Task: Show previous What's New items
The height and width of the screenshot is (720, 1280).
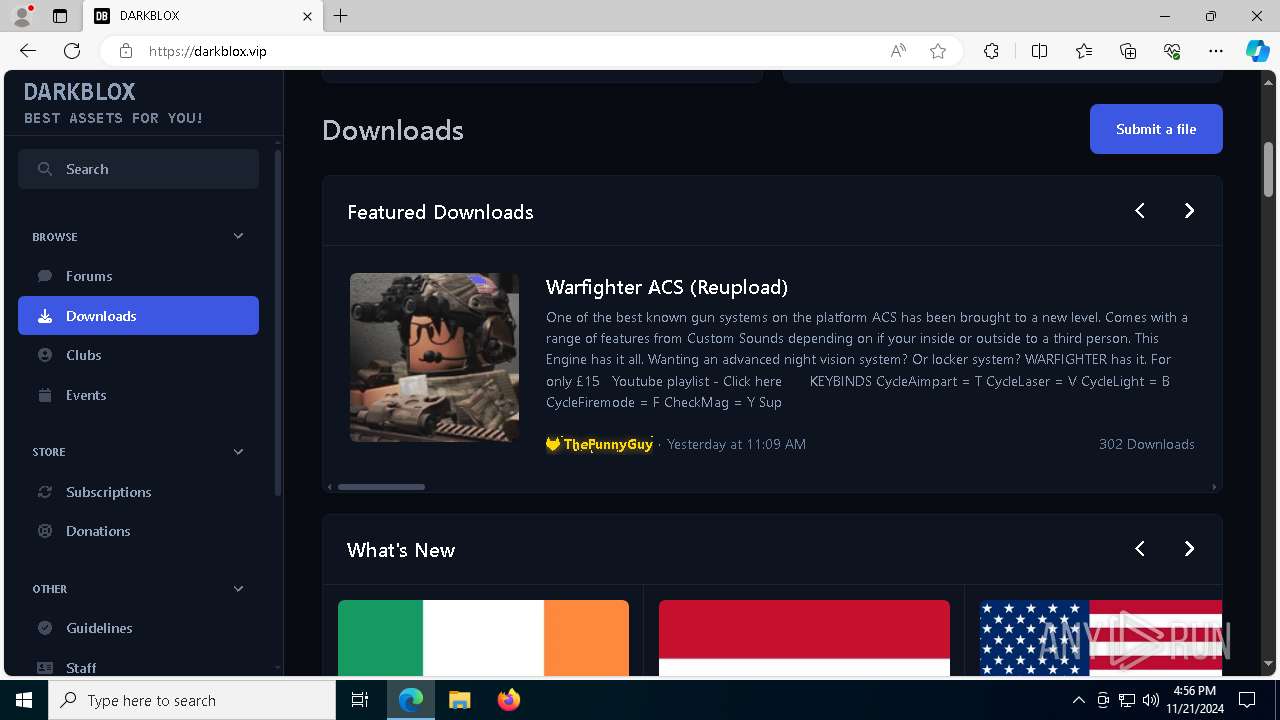Action: [x=1140, y=548]
